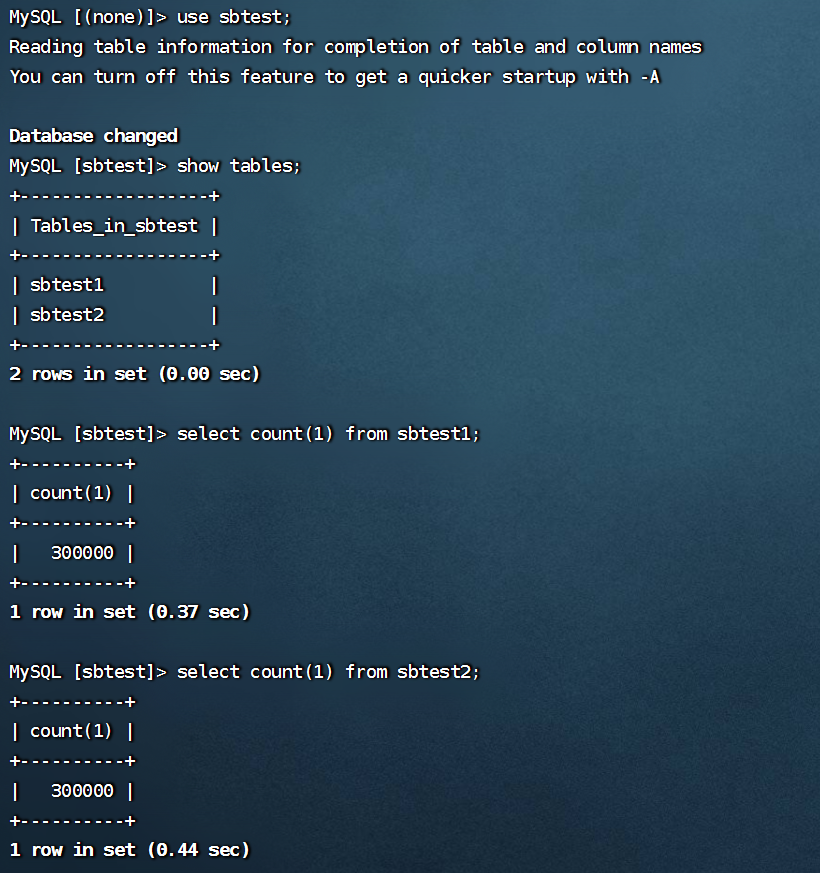This screenshot has height=873, width=820.
Task: Select the sbtest2 row in the tables list
Action: coord(67,315)
